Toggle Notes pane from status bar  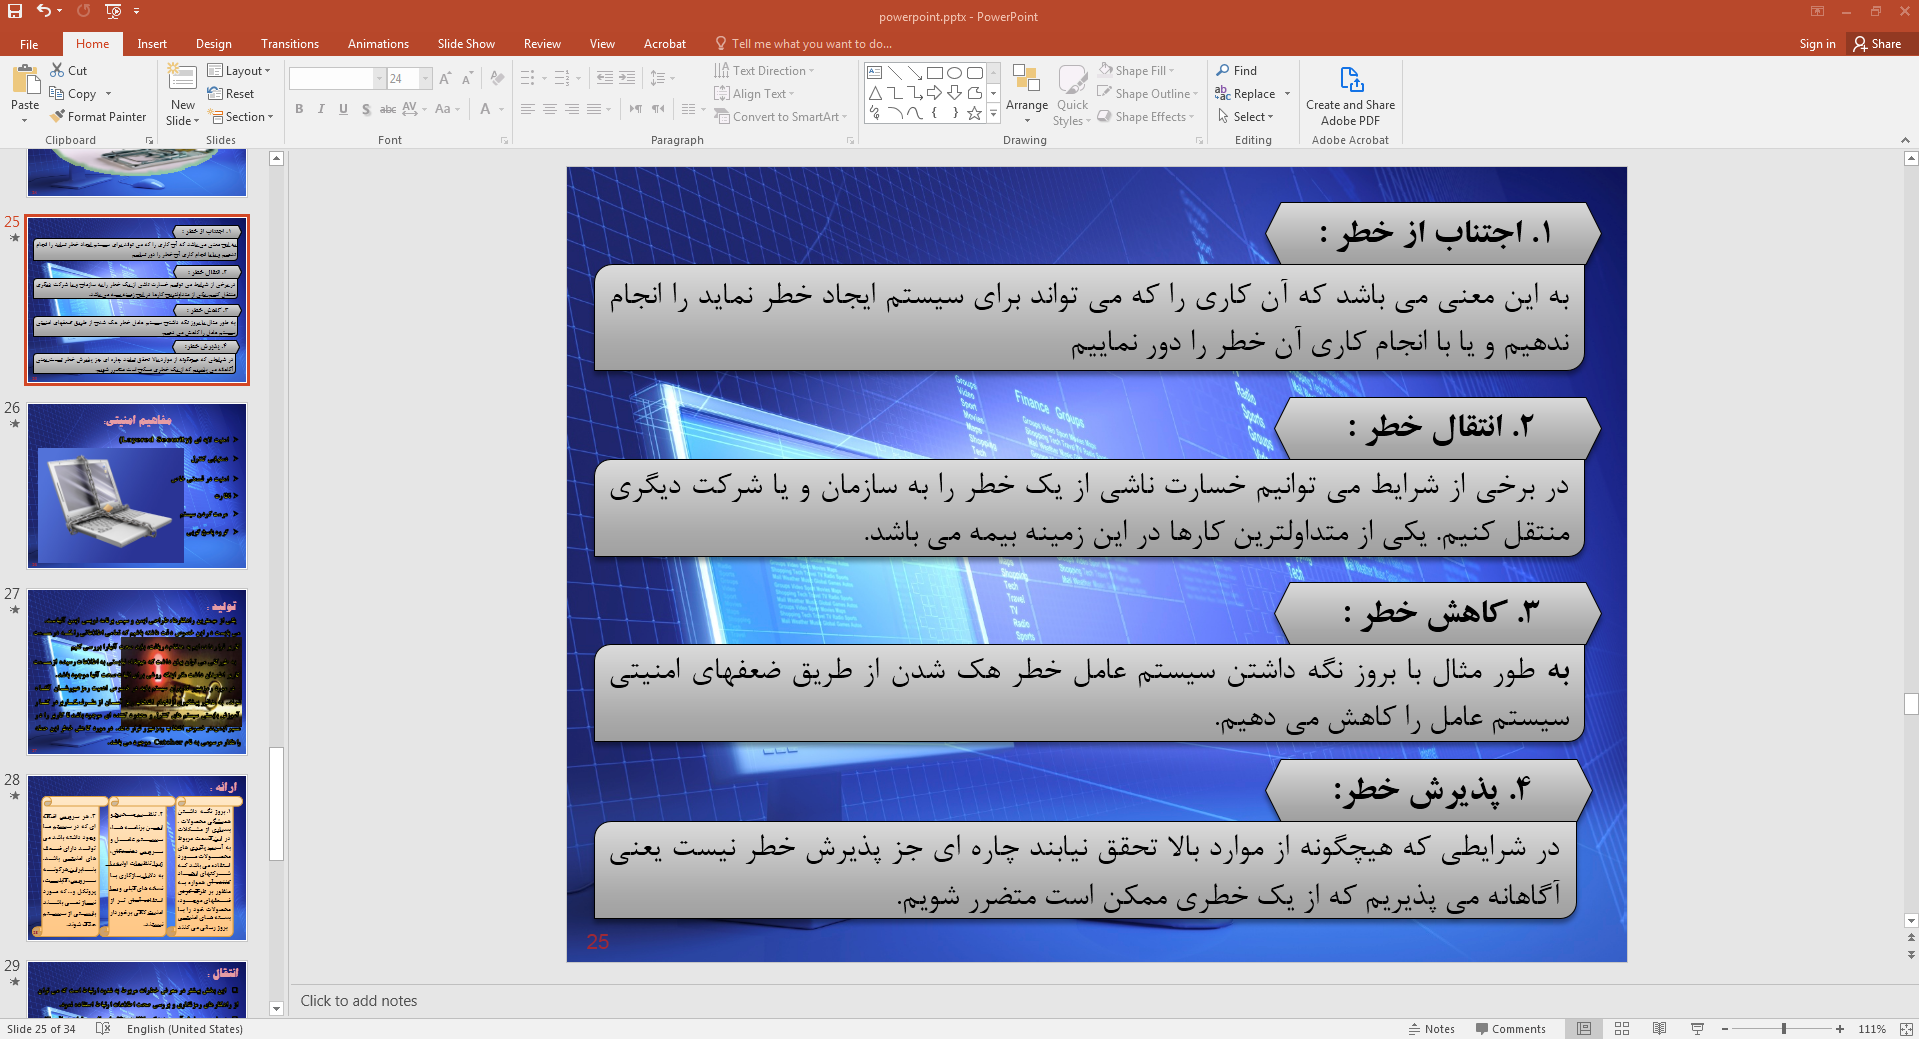point(1432,1029)
